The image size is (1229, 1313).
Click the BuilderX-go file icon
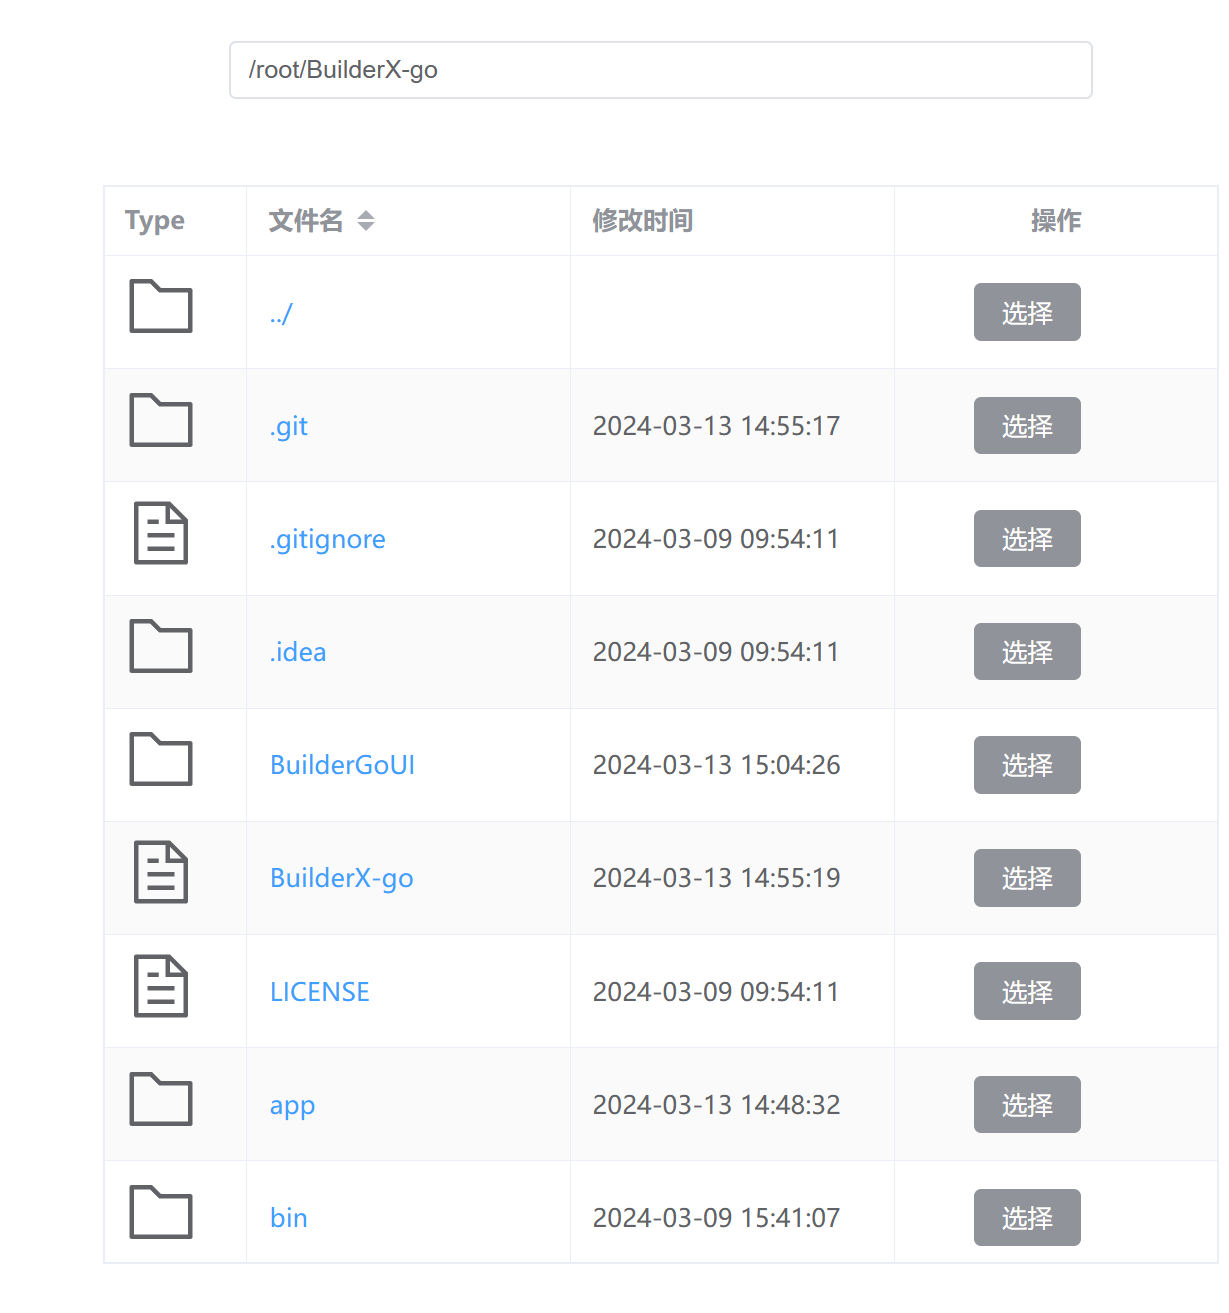161,872
